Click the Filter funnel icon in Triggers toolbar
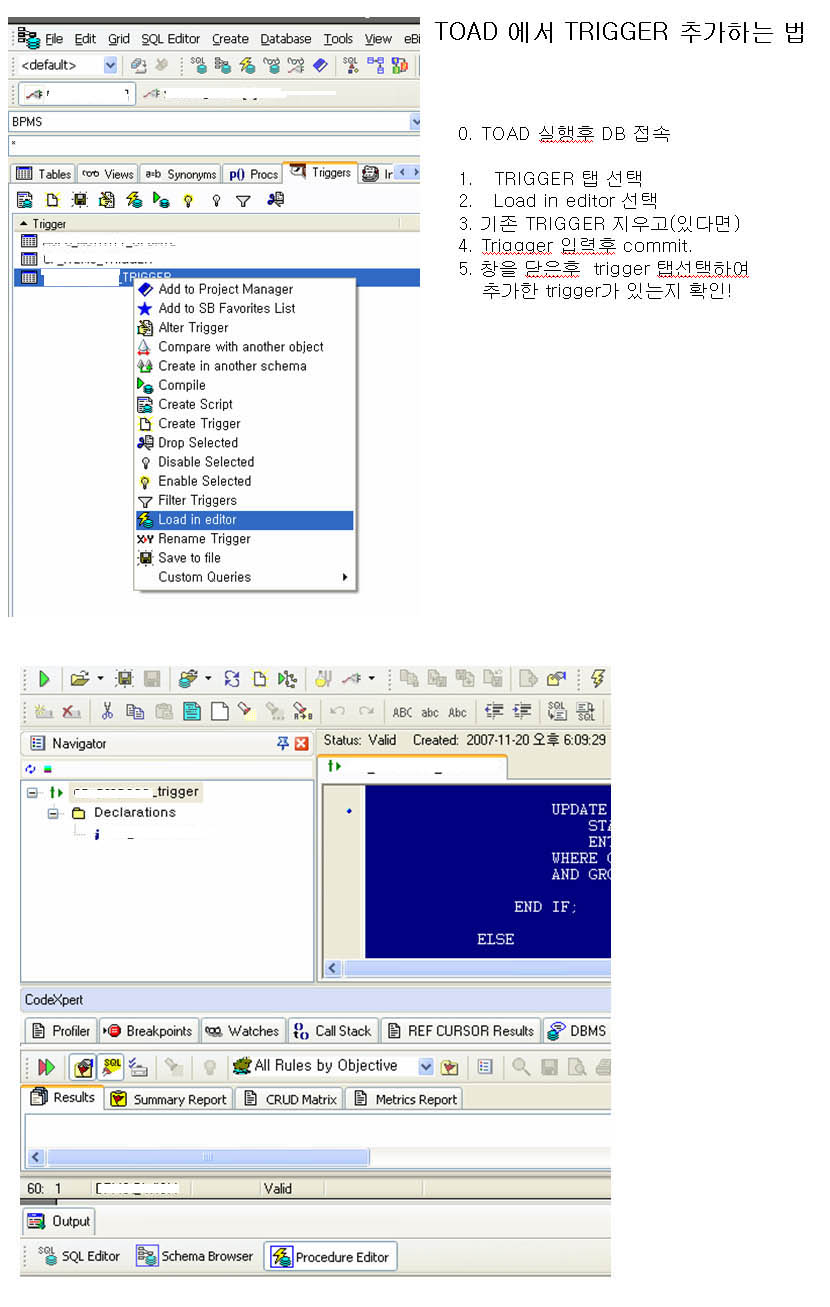The height and width of the screenshot is (1307, 830). [x=243, y=200]
